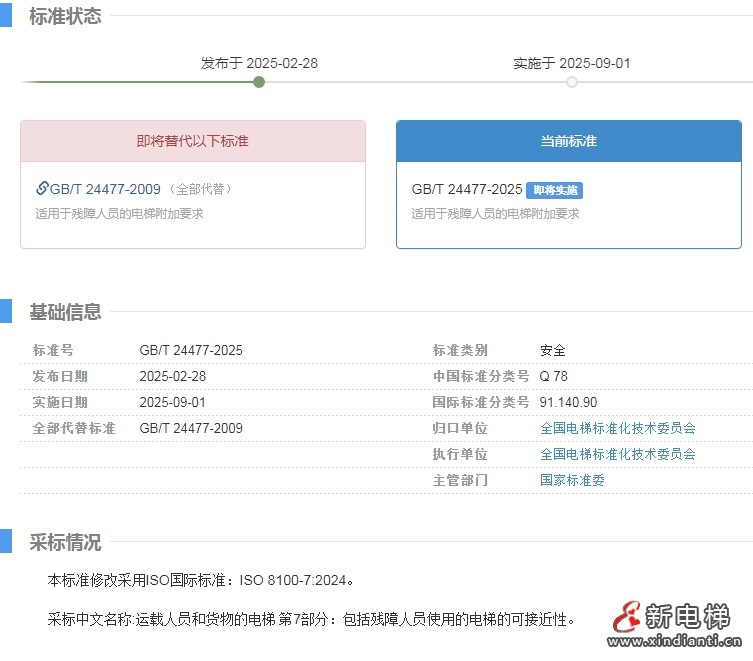Click the 采标中文名称 description line
This screenshot has width=753, height=661.
(311, 619)
